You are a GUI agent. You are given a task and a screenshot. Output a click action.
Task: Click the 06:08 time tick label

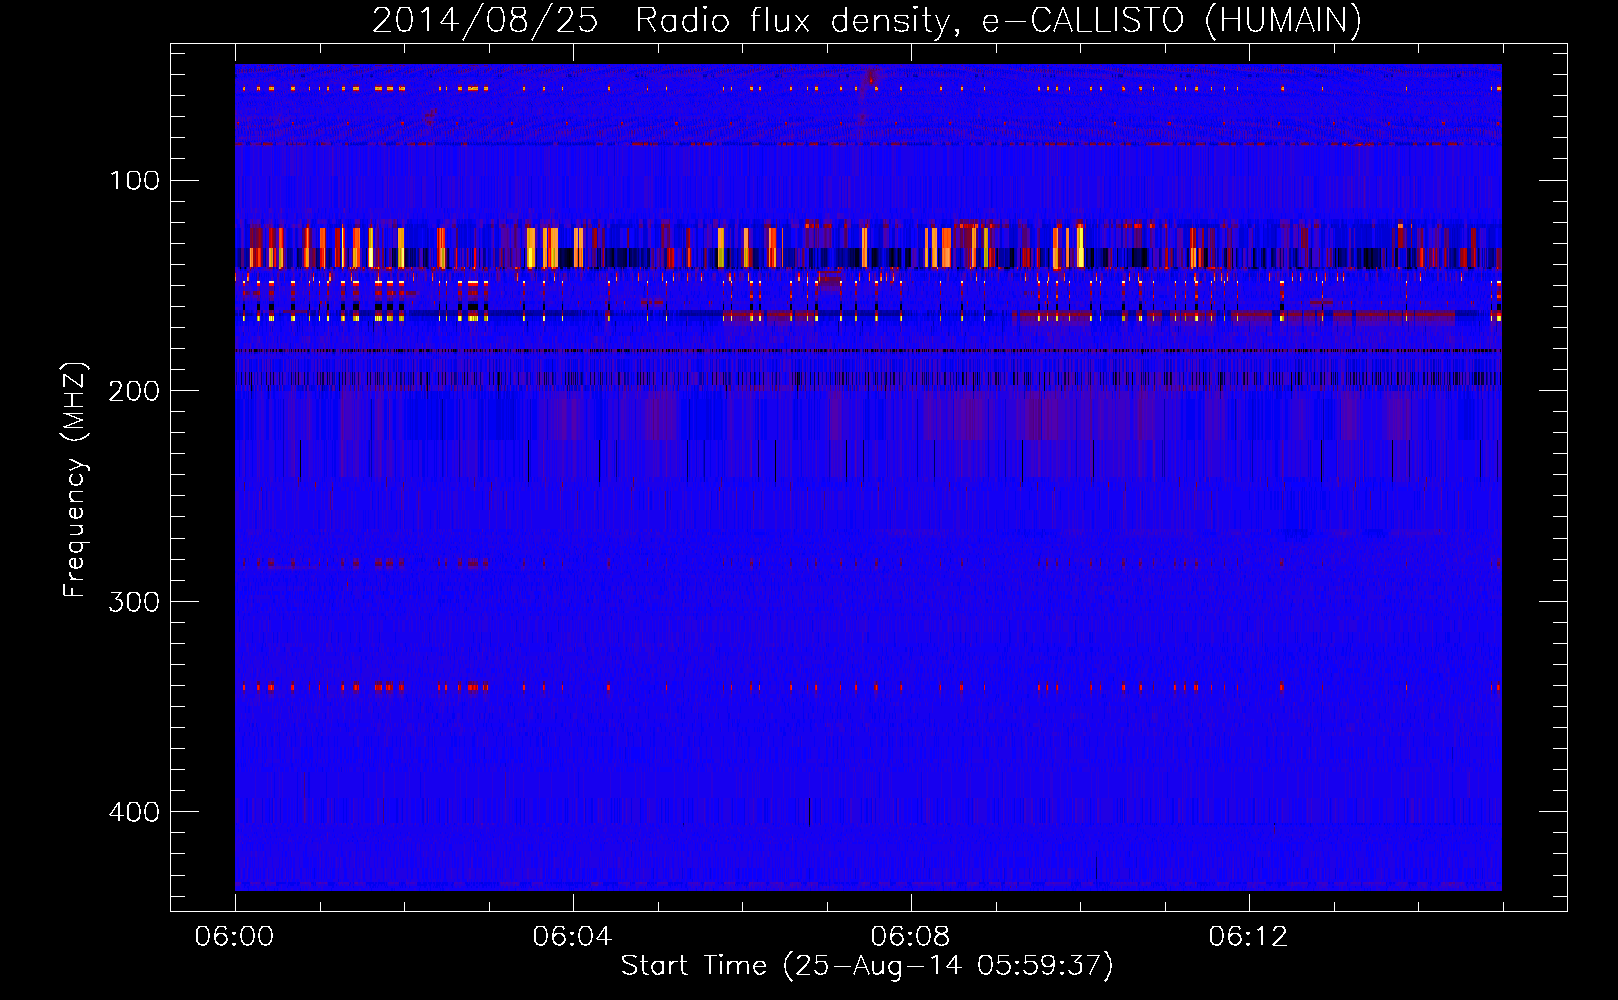[910, 936]
